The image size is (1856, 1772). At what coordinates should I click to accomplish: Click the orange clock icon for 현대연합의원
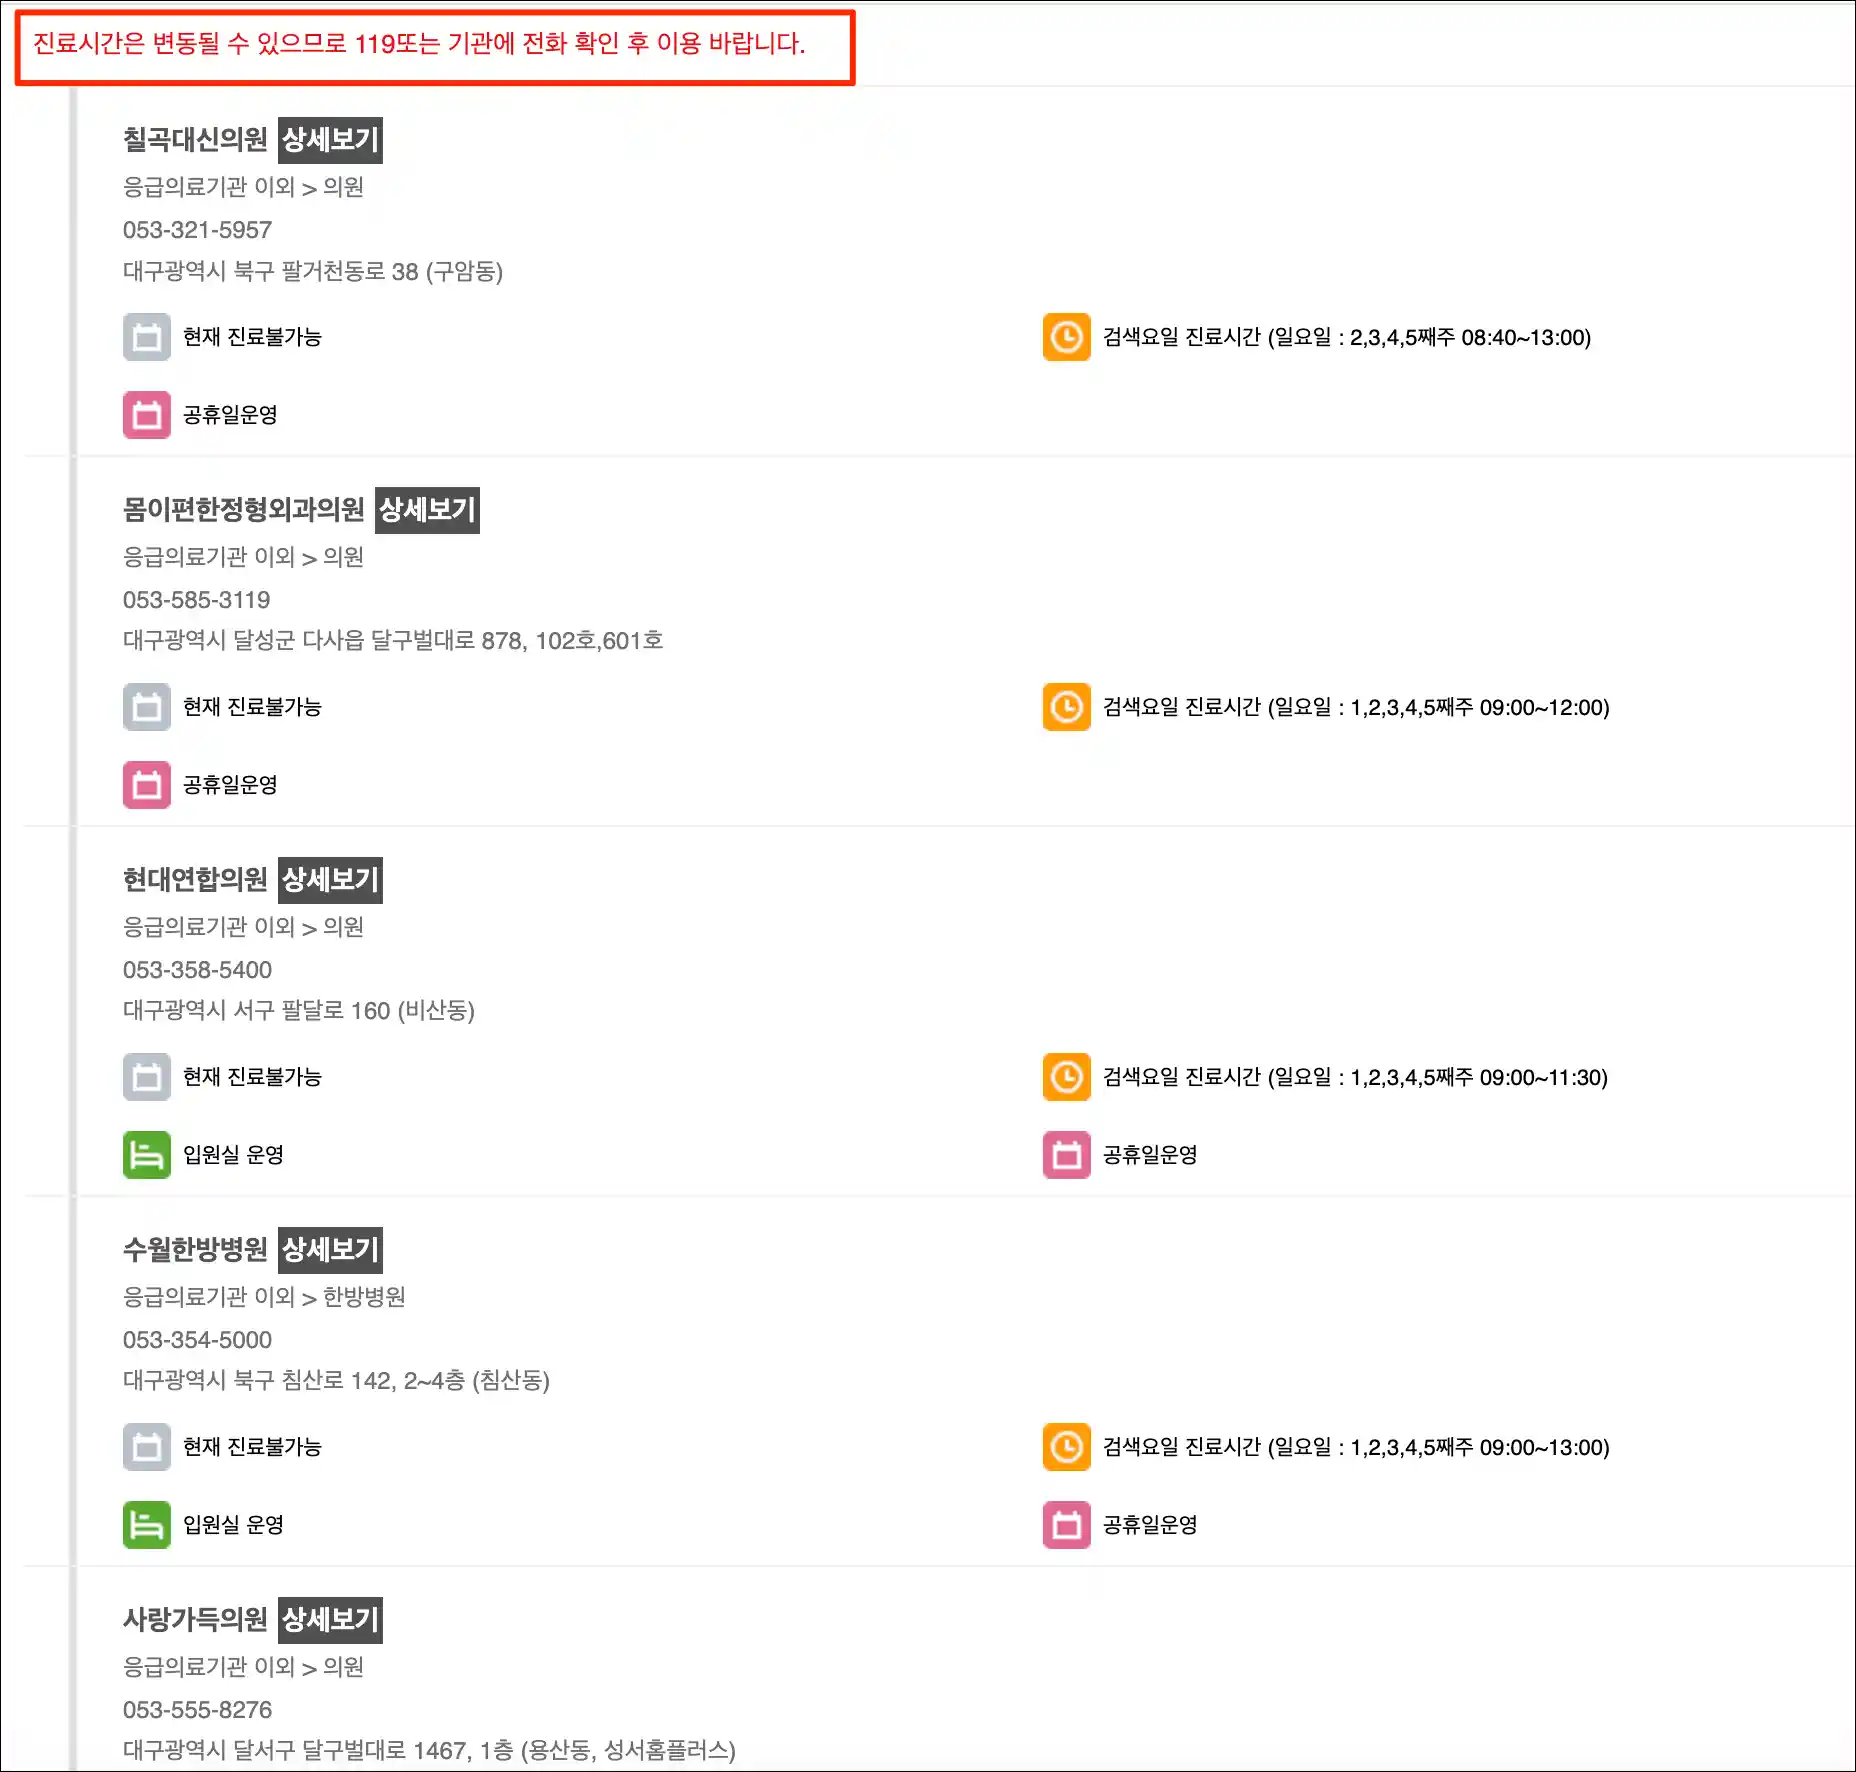(1066, 1077)
